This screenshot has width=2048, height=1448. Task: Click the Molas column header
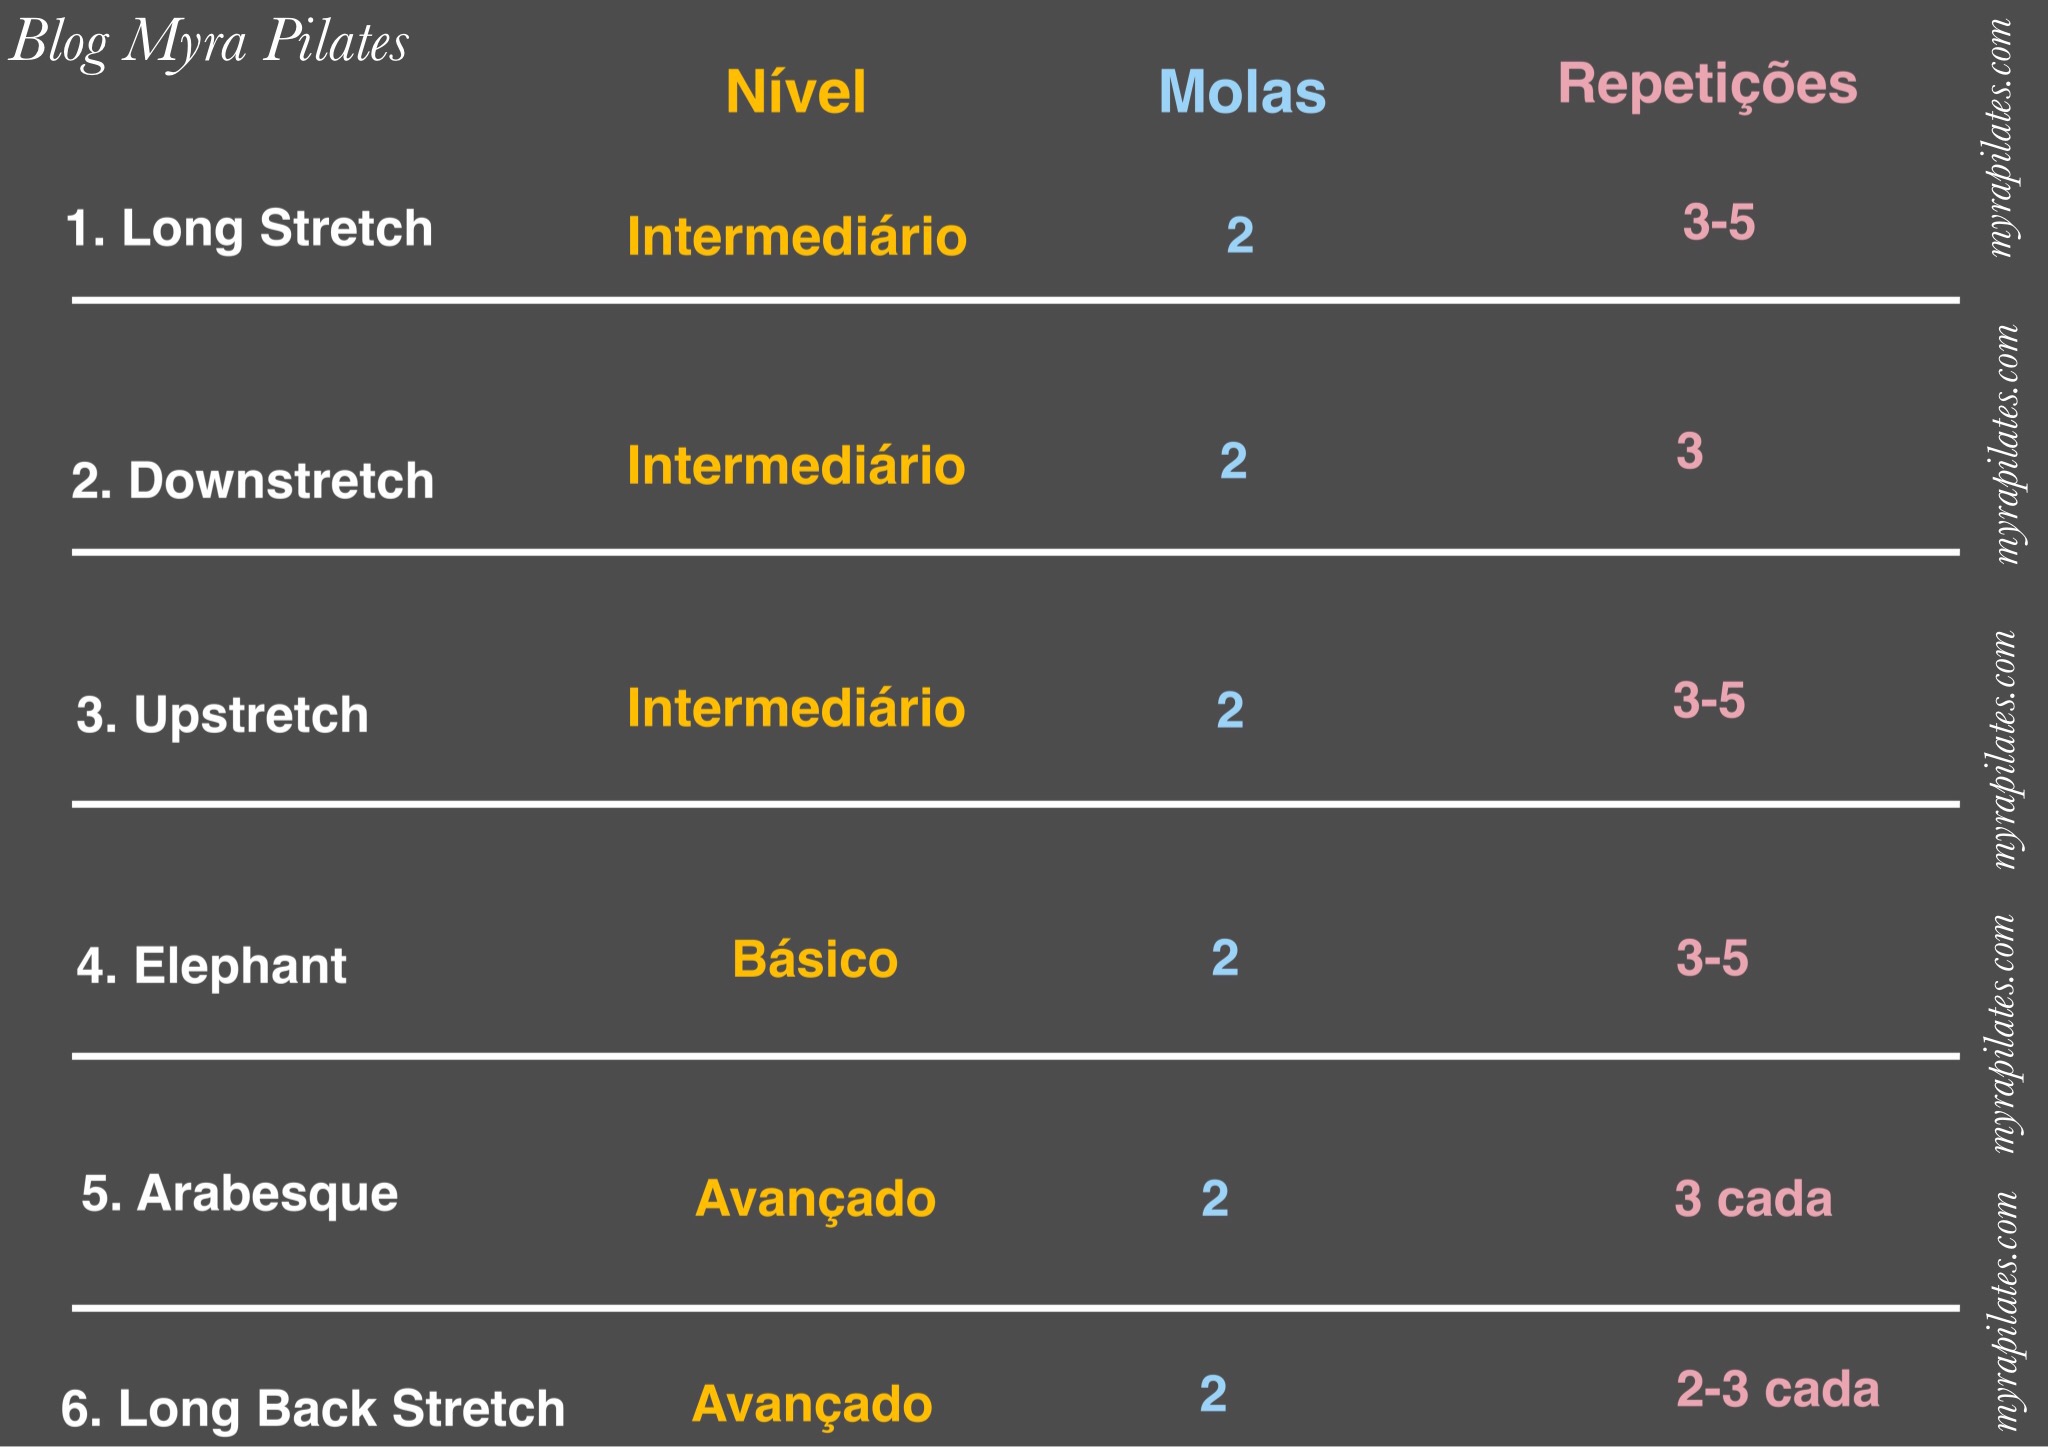tap(1242, 92)
